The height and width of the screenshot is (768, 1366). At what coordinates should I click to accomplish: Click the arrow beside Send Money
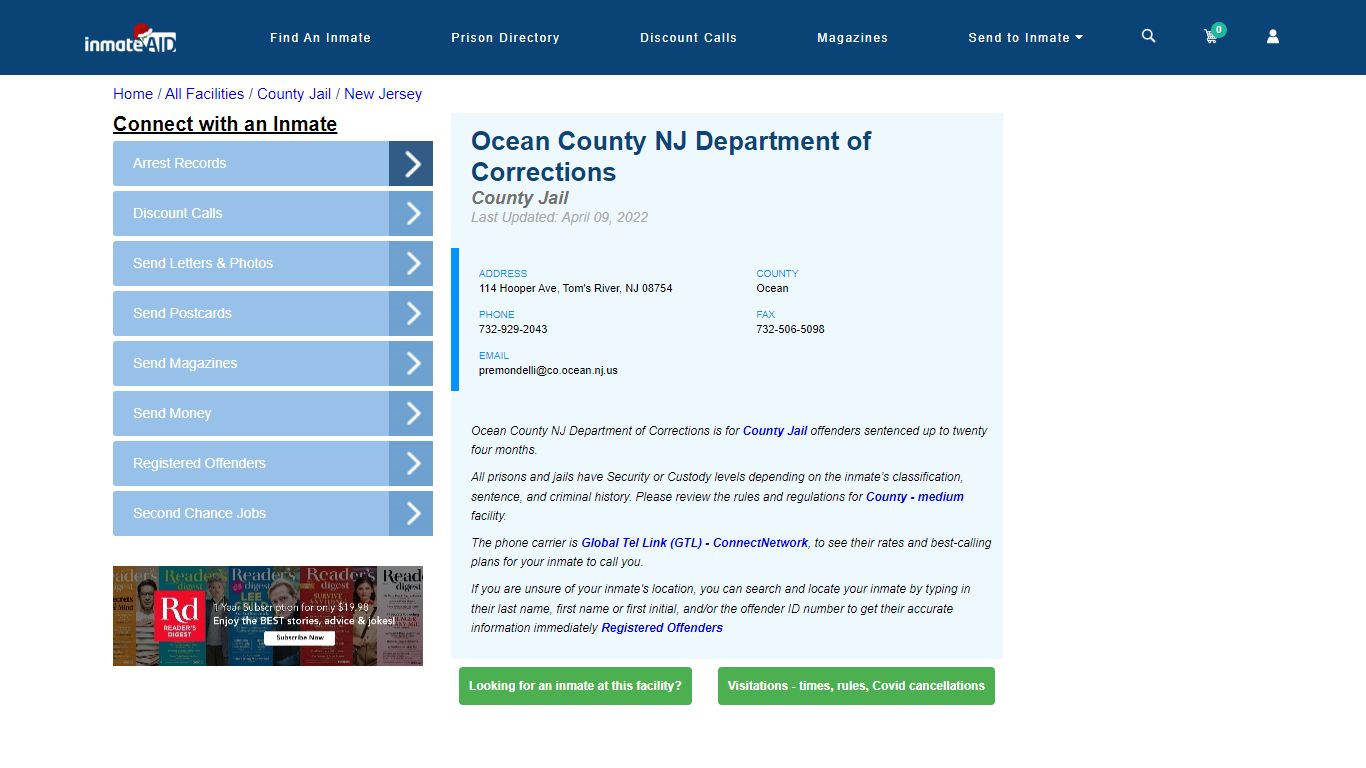(411, 413)
